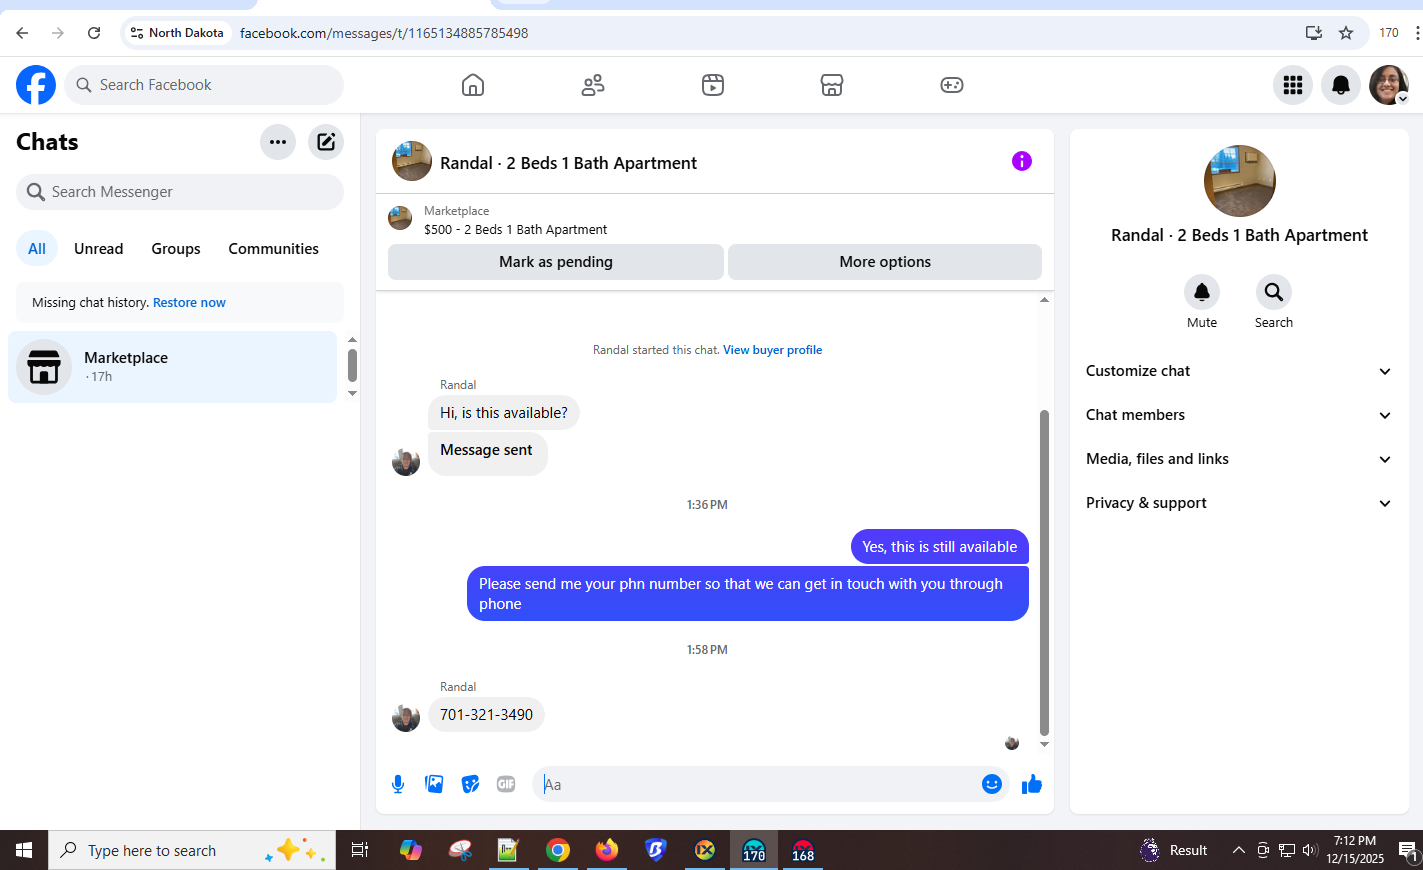Open apartment thumbnail in the right panel
Image resolution: width=1423 pixels, height=870 pixels.
1240,181
